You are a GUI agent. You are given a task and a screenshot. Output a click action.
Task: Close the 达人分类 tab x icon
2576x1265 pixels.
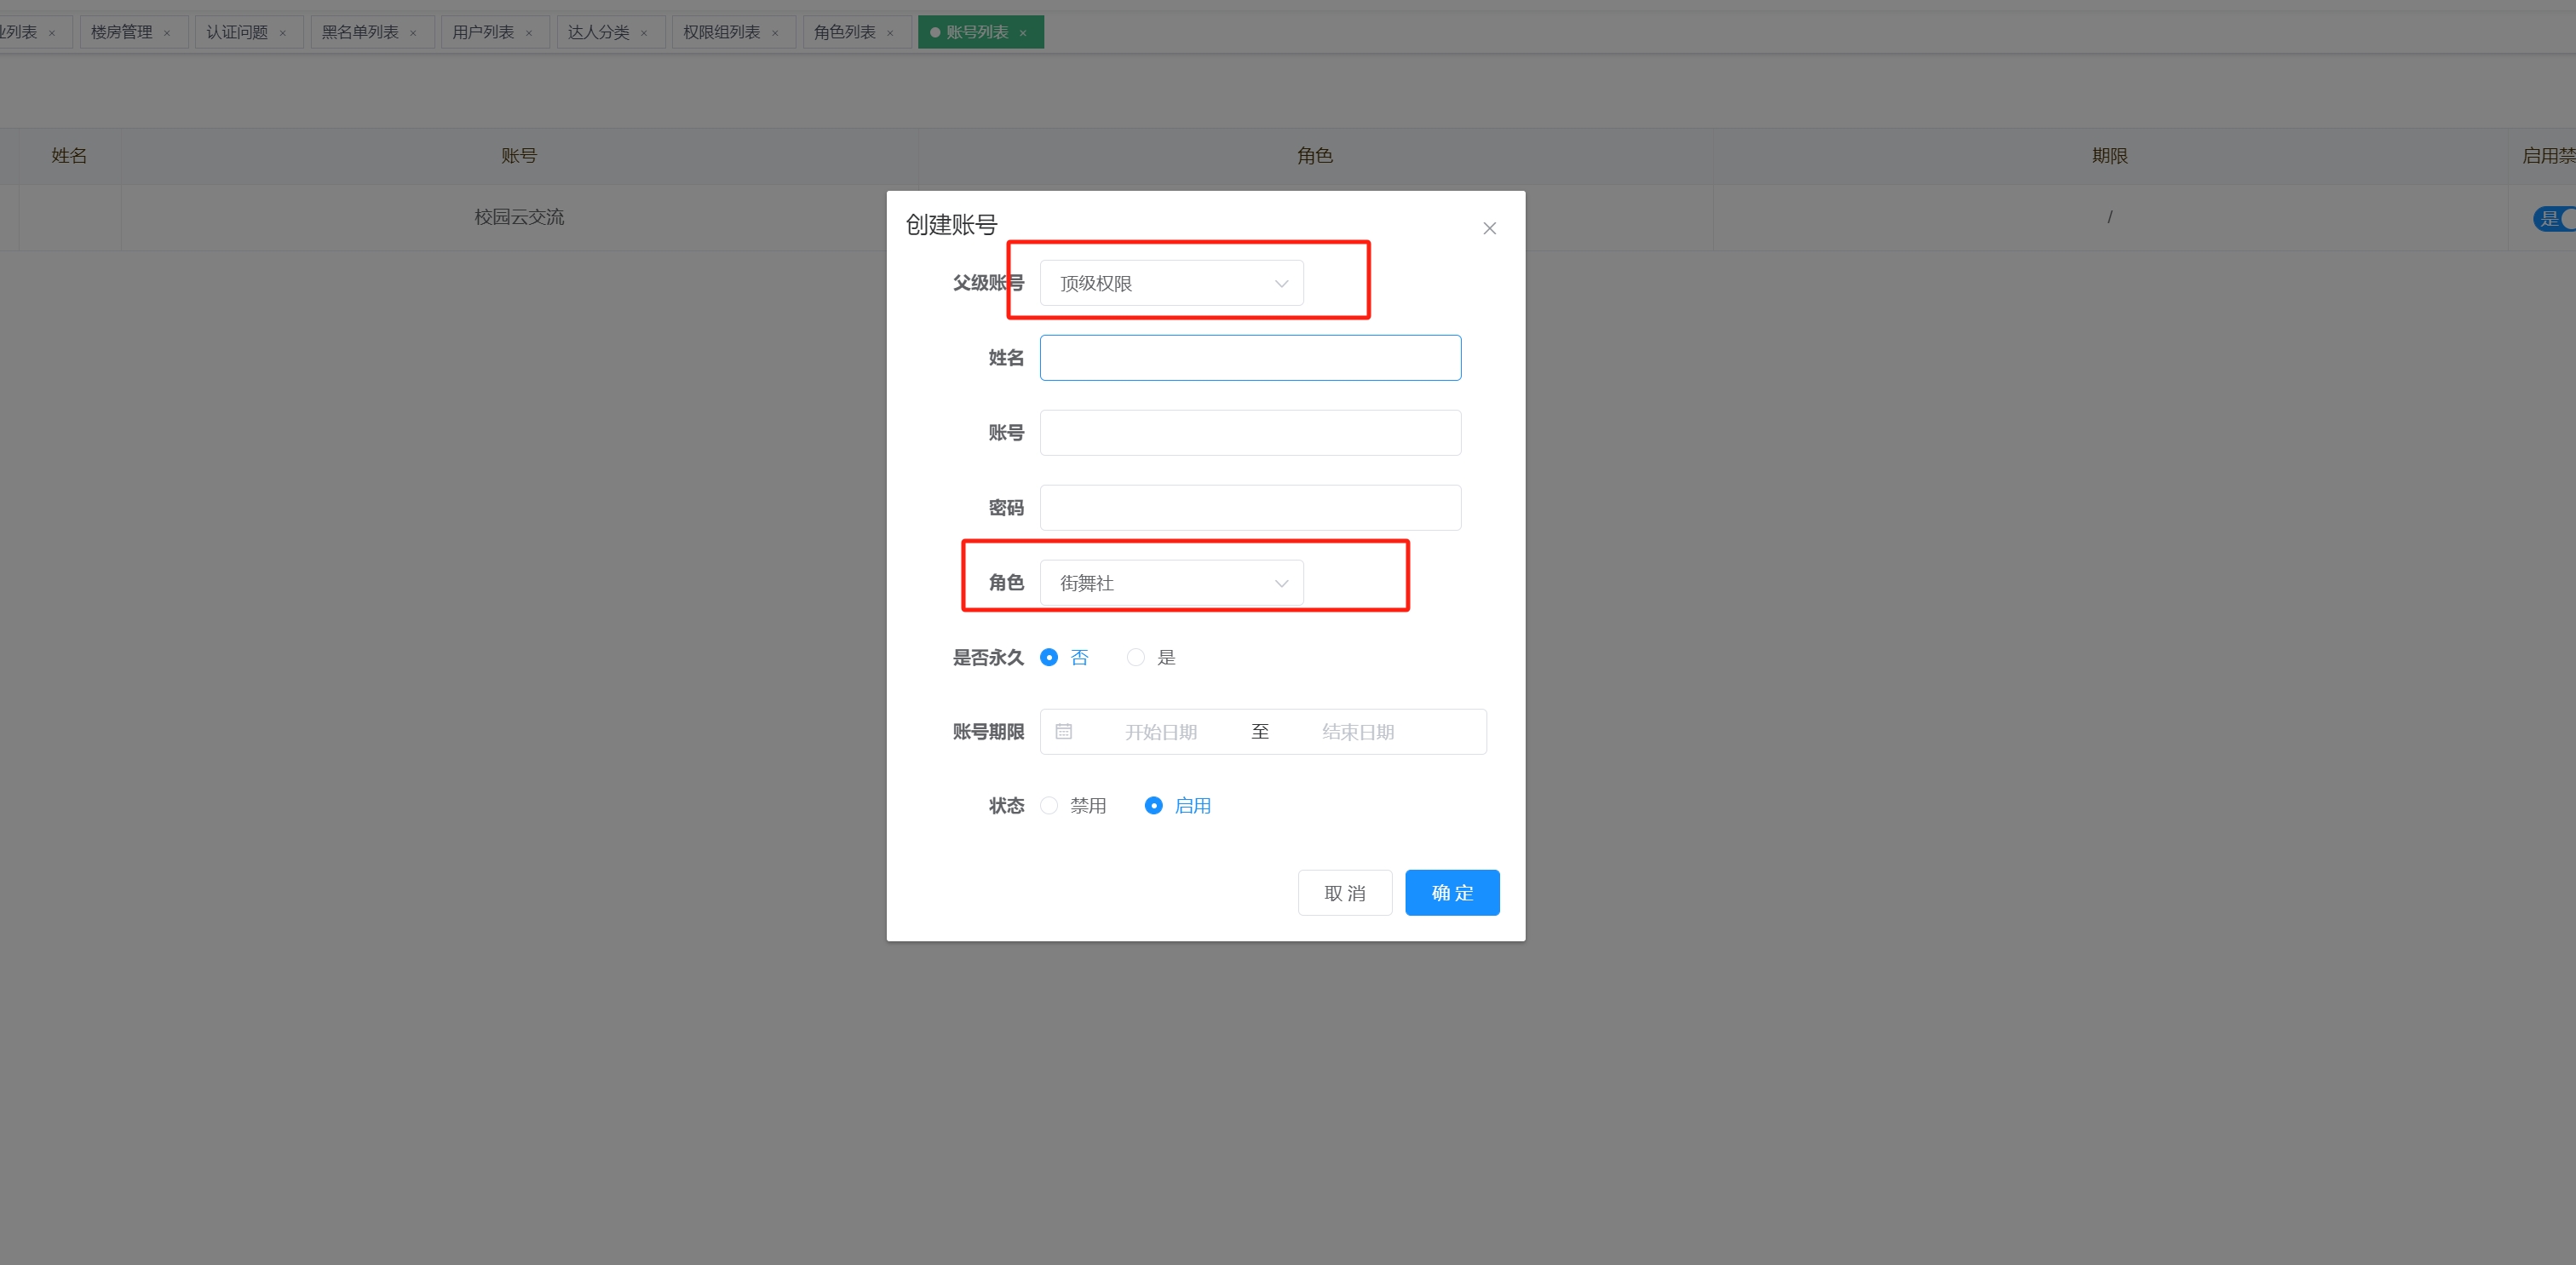click(644, 33)
